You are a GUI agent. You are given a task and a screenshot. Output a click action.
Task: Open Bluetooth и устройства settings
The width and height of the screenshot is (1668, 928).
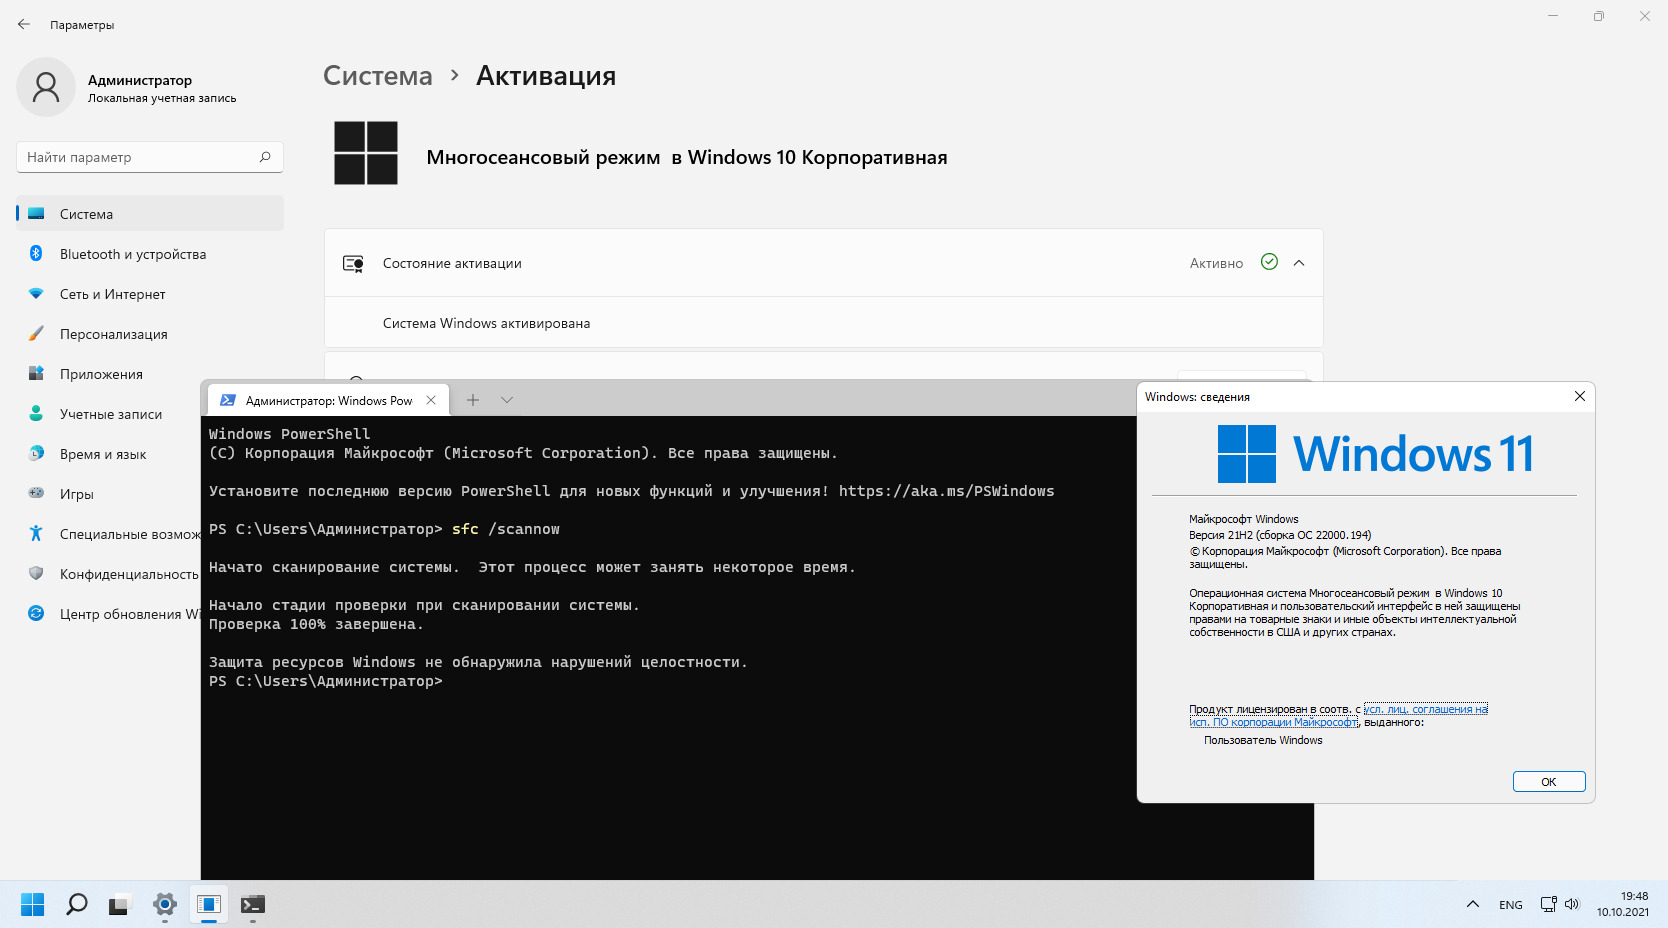tap(150, 254)
